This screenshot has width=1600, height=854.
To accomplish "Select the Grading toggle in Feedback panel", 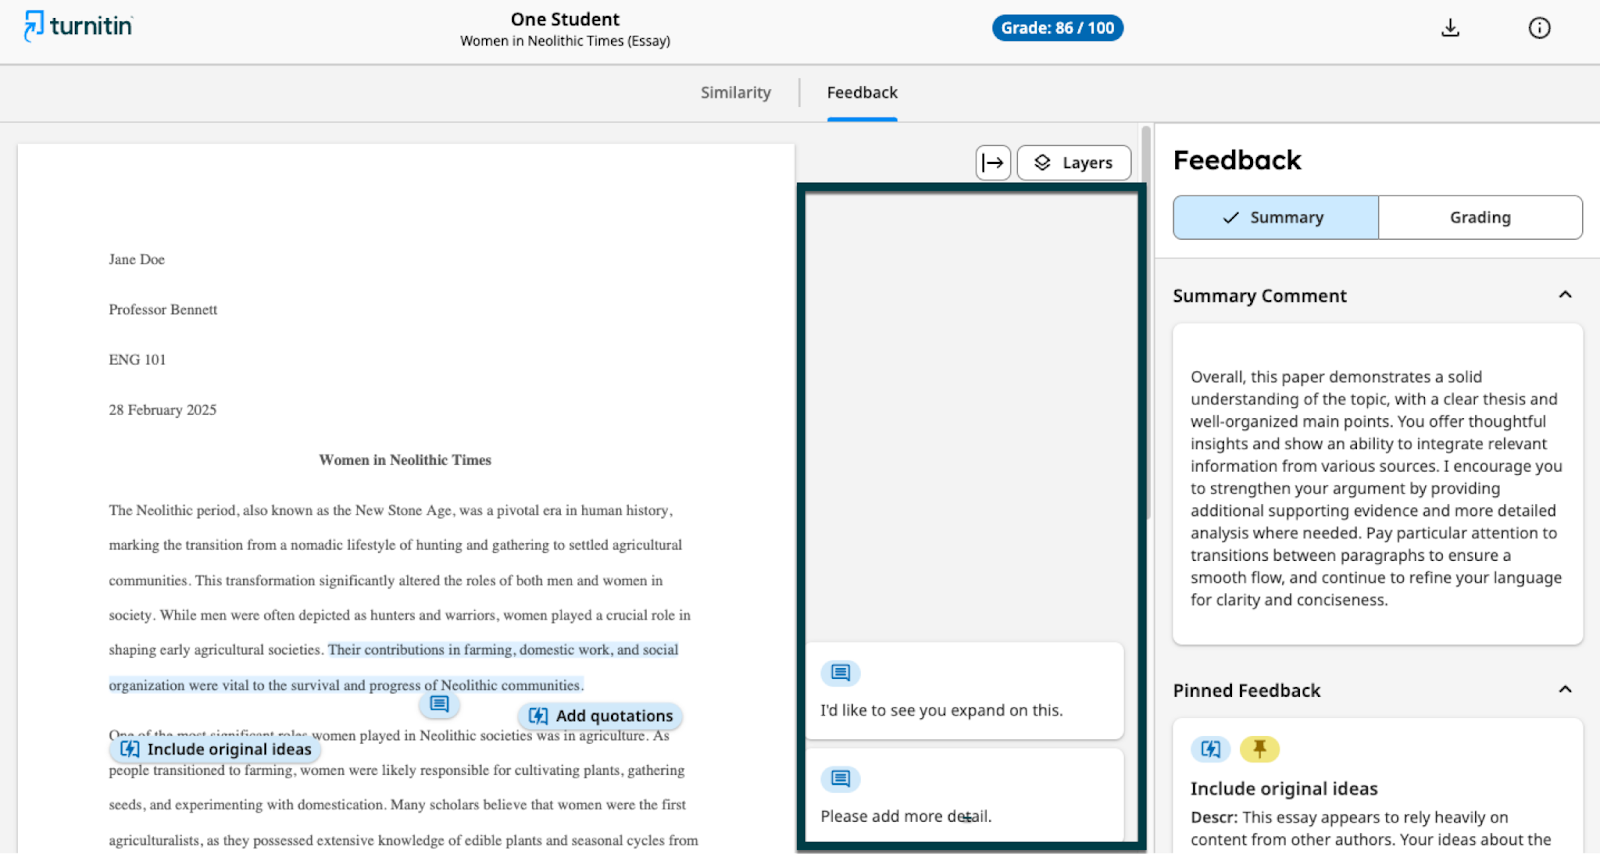I will [1480, 217].
